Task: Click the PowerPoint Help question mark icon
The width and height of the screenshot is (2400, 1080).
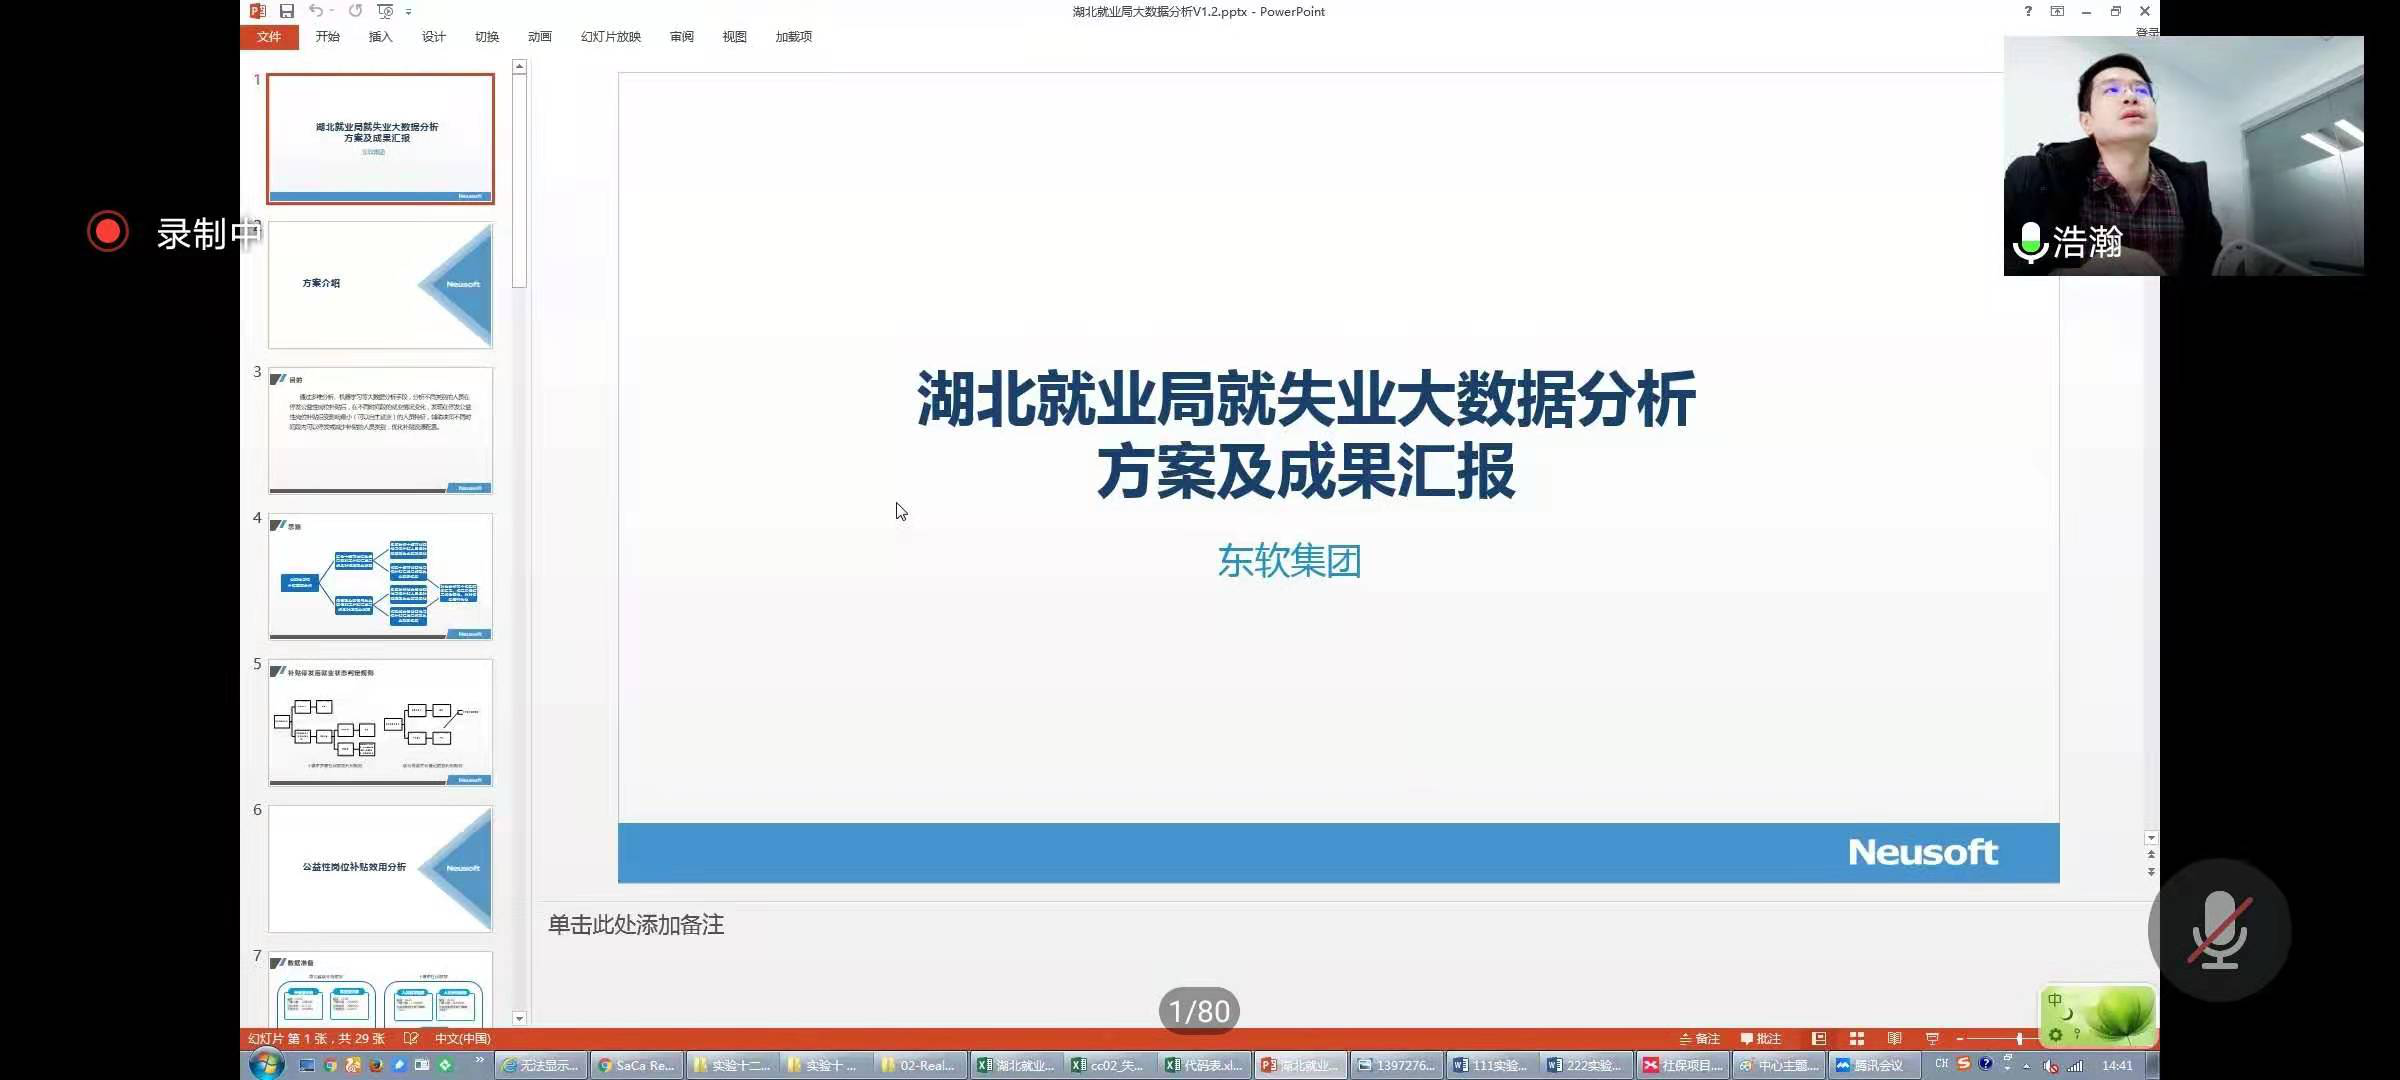Action: click(2027, 11)
